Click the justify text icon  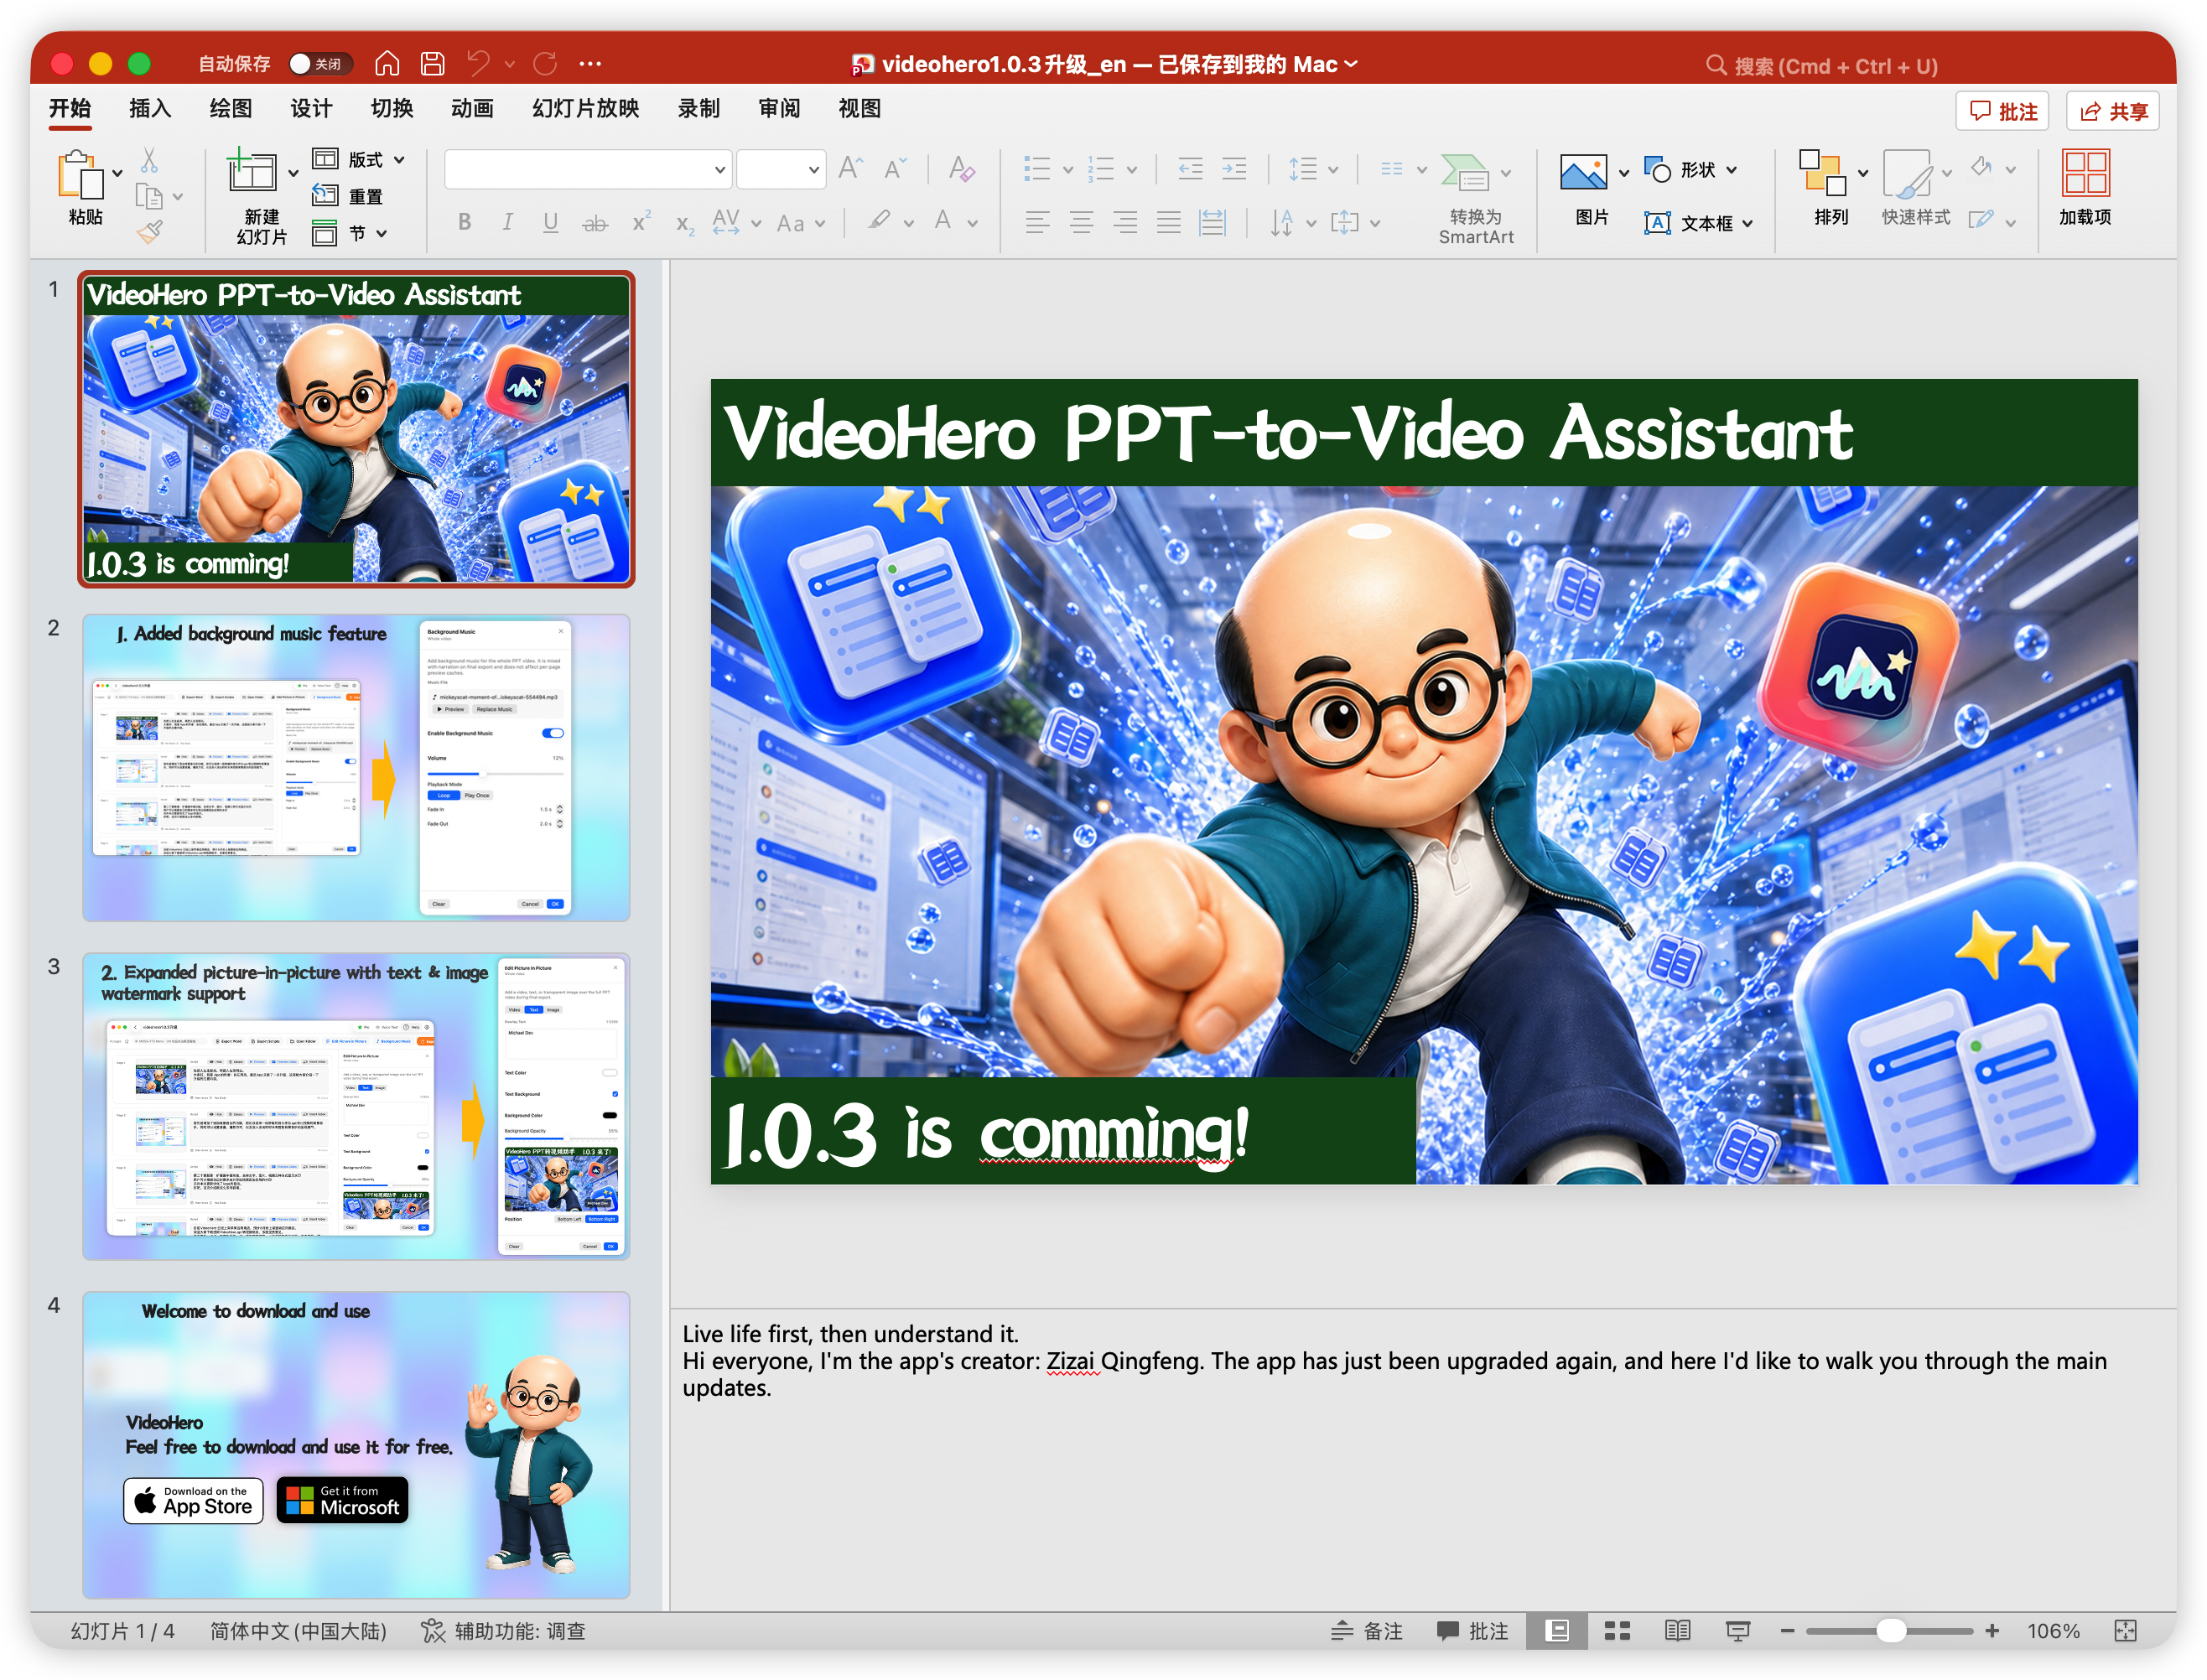click(x=1168, y=222)
